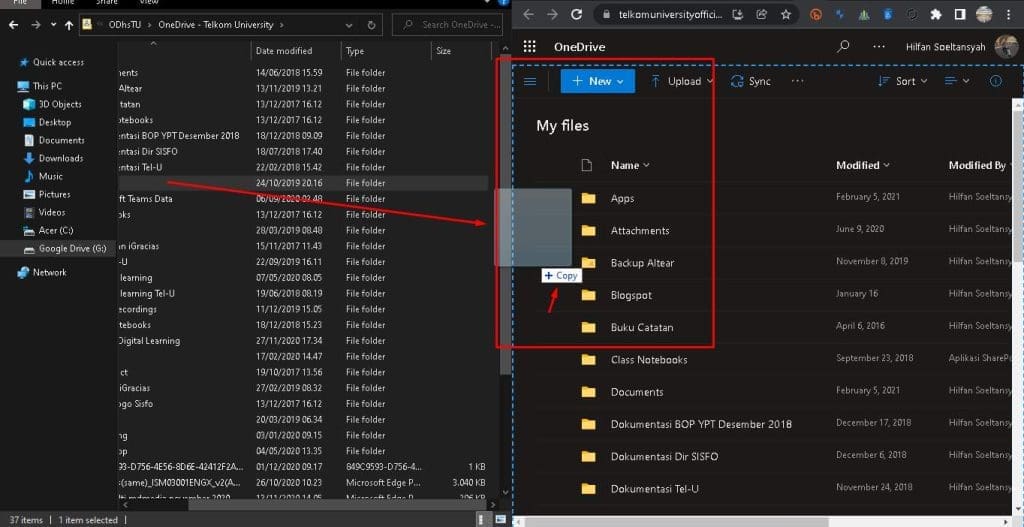The height and width of the screenshot is (527, 1024).
Task: Open the Sort dropdown in OneDrive
Action: [x=903, y=81]
